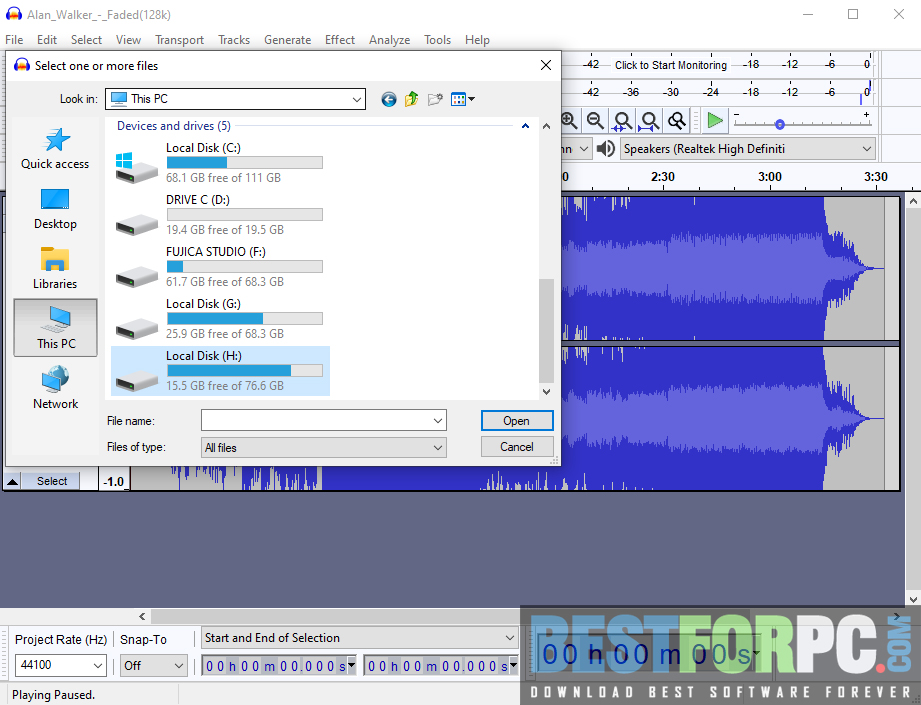Click 2:30 mark on timeline ruler
Viewport: 921px width, 705px height.
pyautogui.click(x=663, y=177)
